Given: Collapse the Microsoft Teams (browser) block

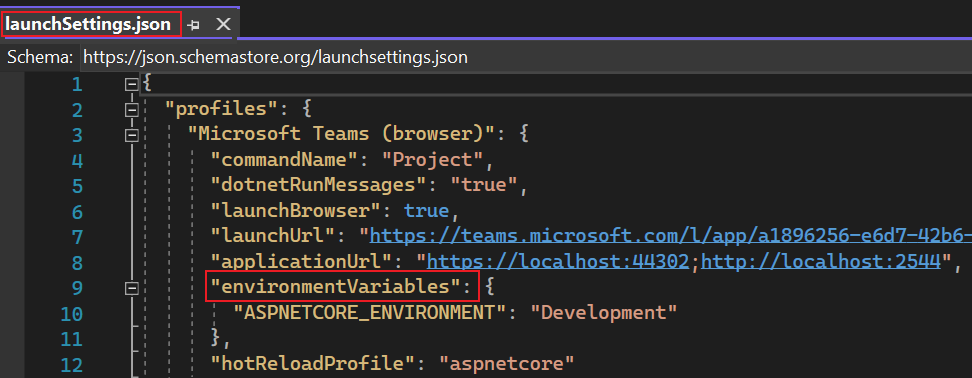Looking at the screenshot, I should click(131, 135).
